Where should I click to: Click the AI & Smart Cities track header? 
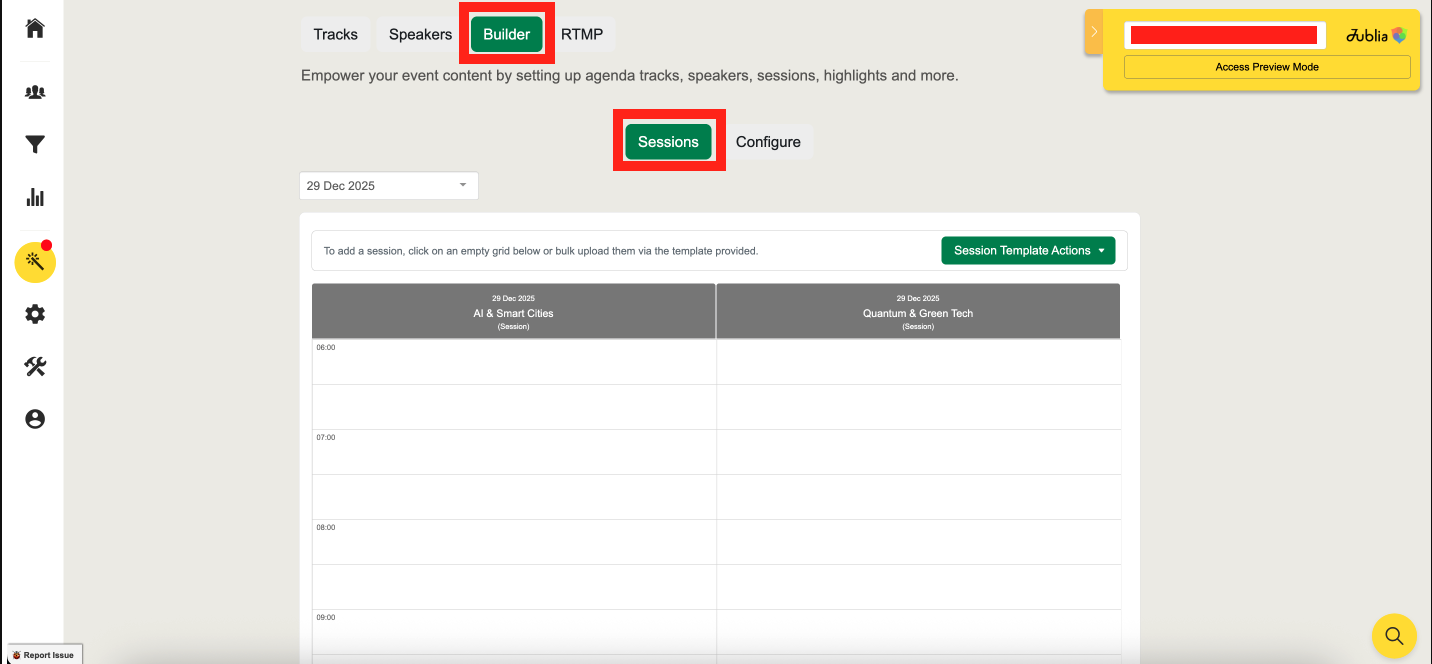(x=513, y=311)
